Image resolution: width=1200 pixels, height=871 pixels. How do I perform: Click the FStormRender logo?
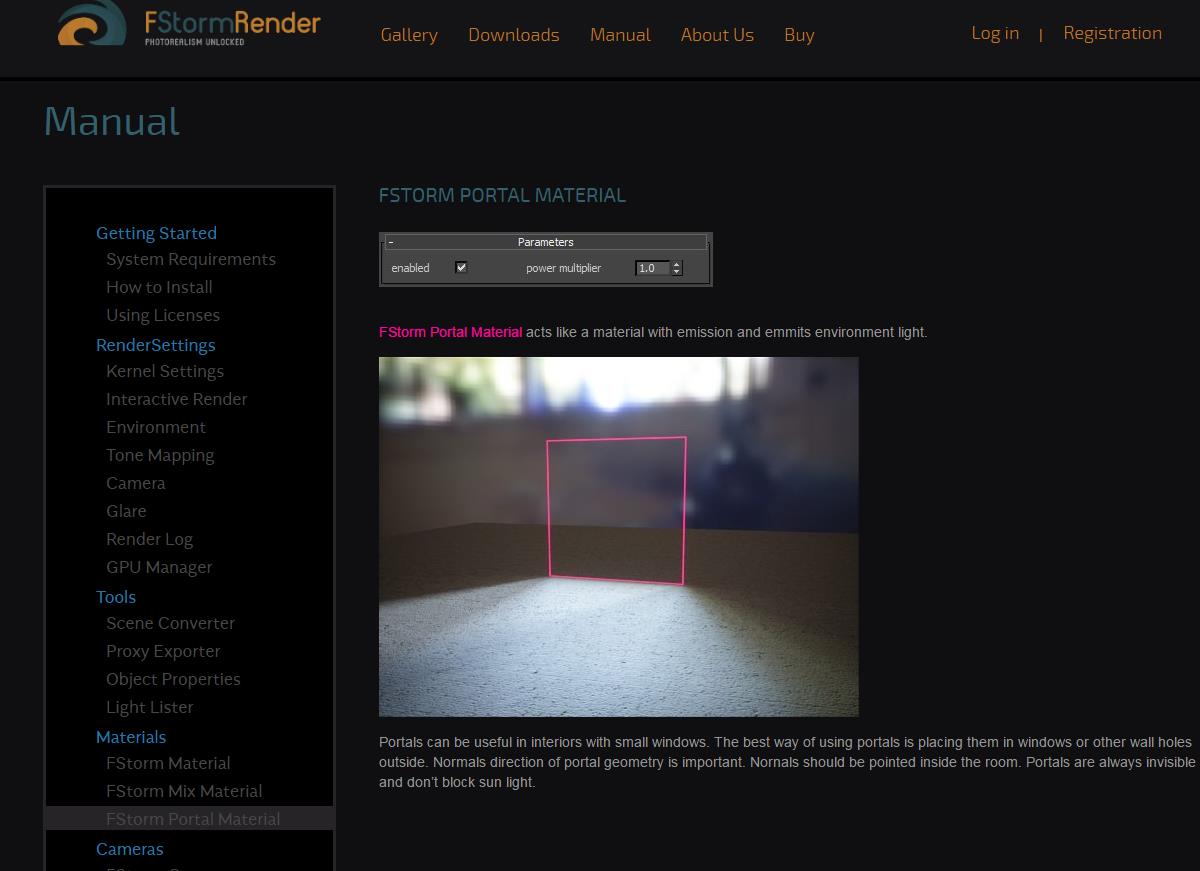pos(189,23)
